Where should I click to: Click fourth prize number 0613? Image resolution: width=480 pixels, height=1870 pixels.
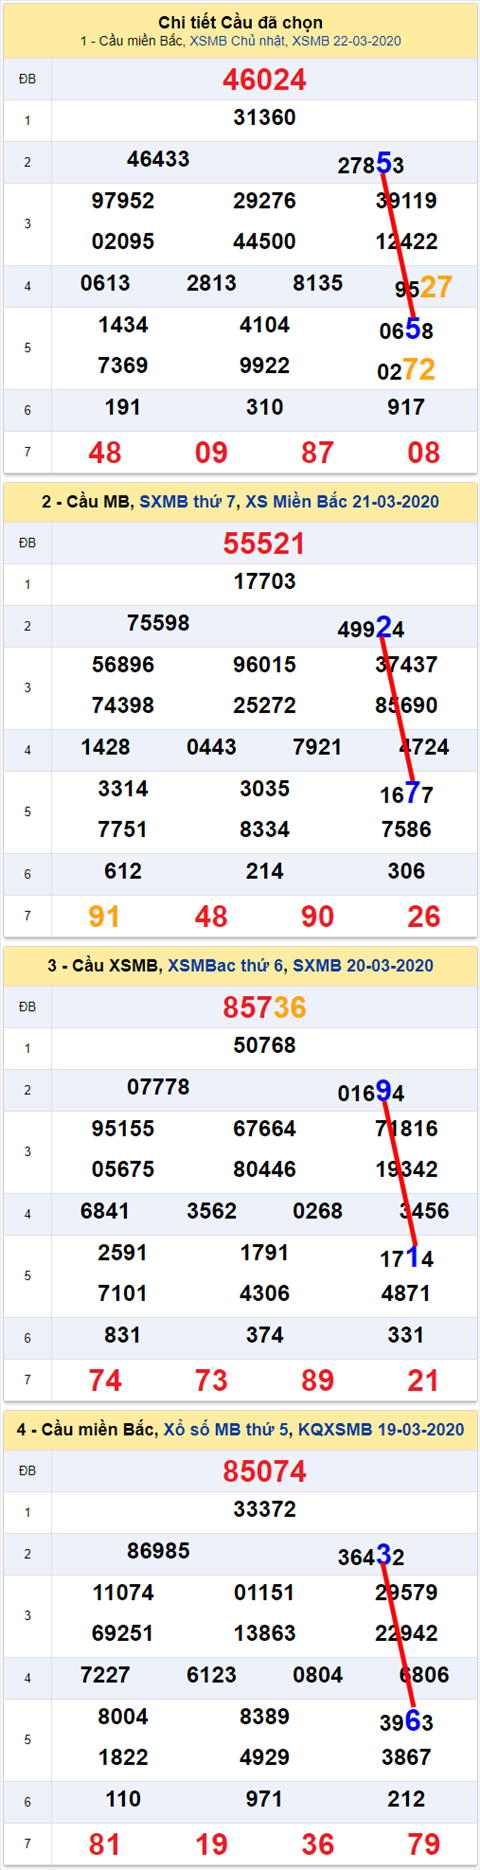(x=105, y=283)
